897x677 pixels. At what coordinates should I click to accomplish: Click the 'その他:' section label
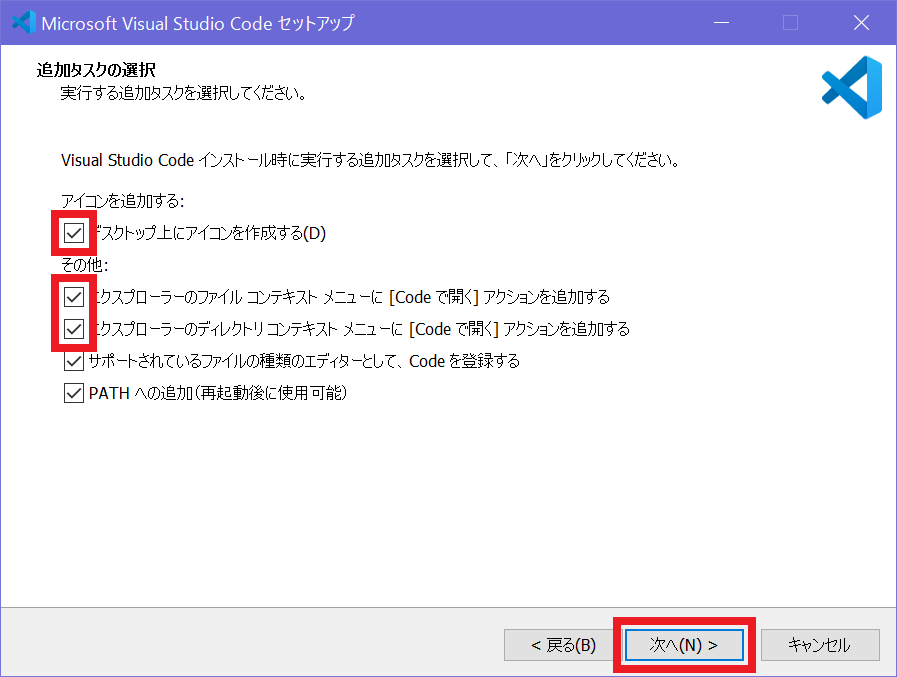[84, 266]
